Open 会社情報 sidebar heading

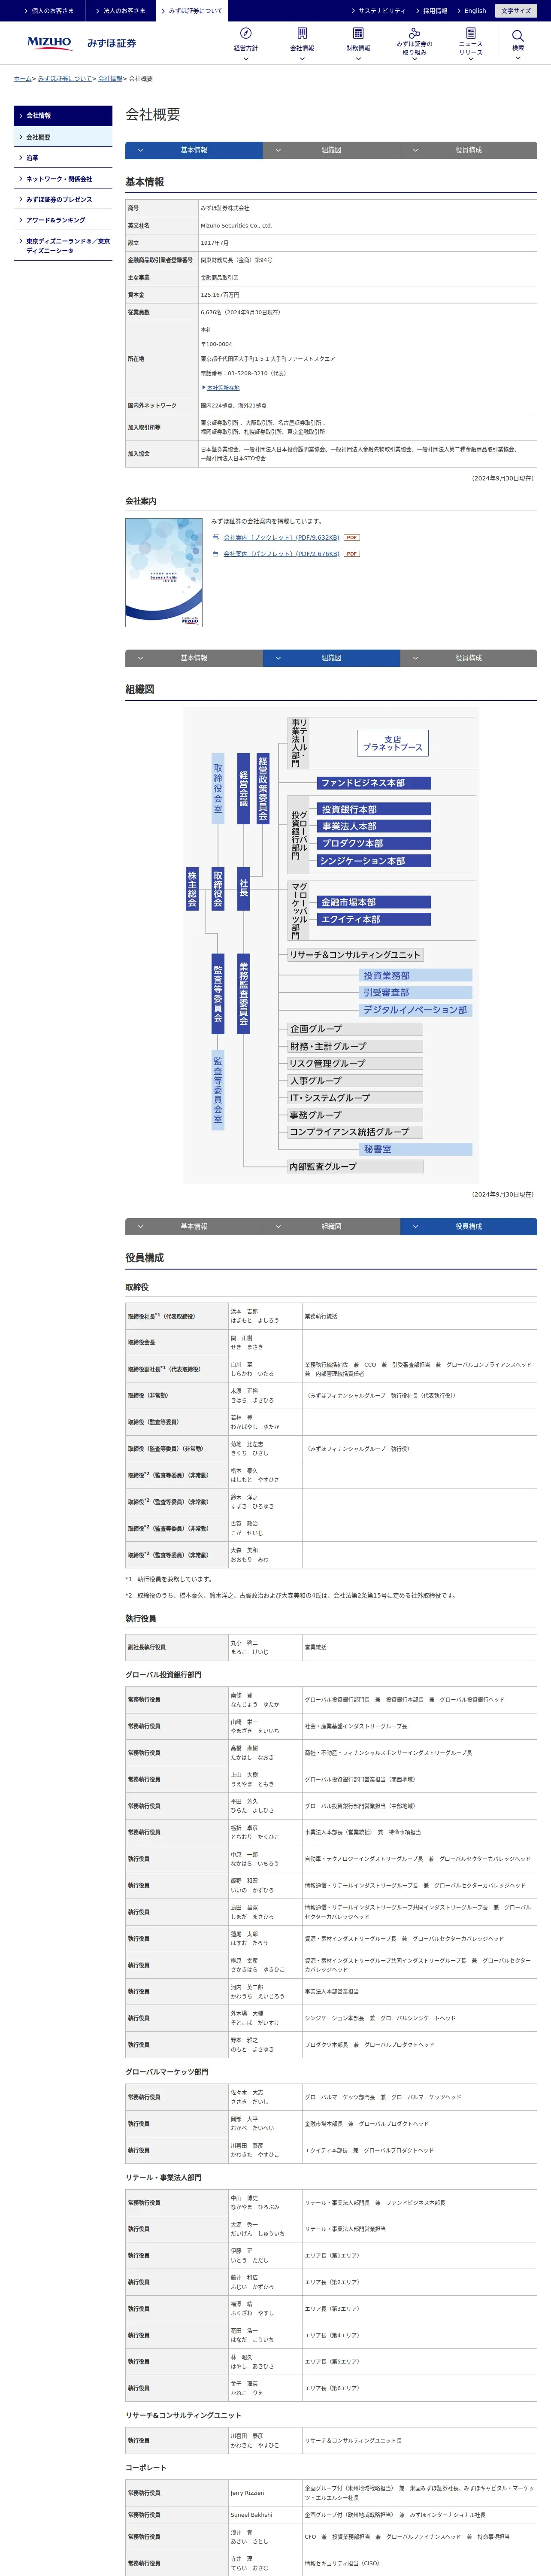(x=63, y=116)
